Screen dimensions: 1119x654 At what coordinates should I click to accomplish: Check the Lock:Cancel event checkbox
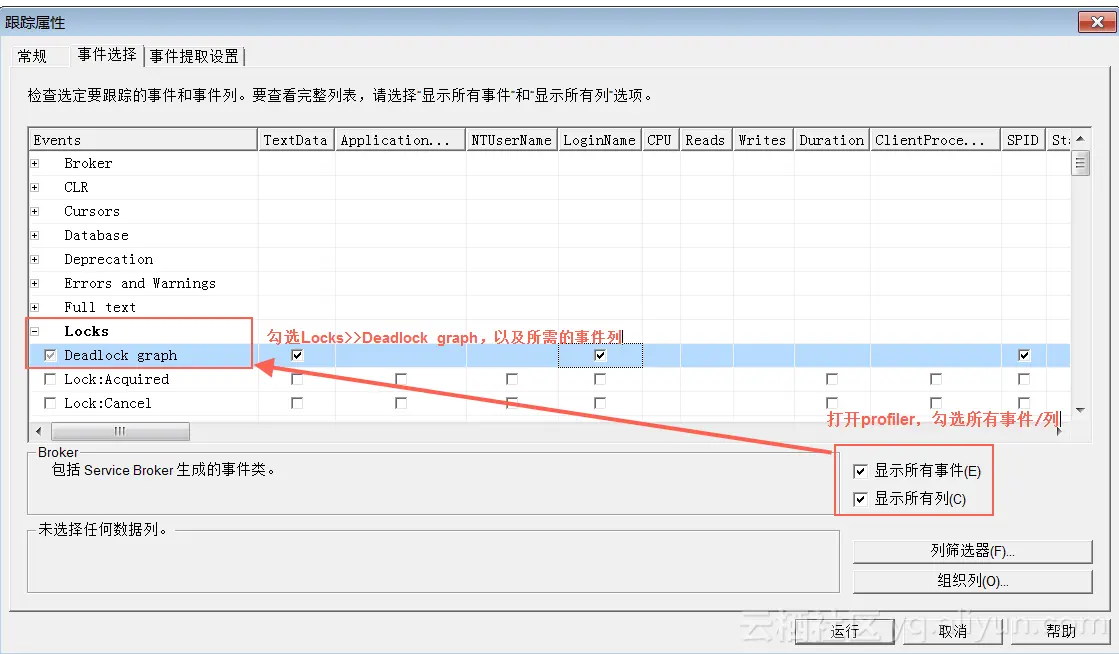[49, 403]
